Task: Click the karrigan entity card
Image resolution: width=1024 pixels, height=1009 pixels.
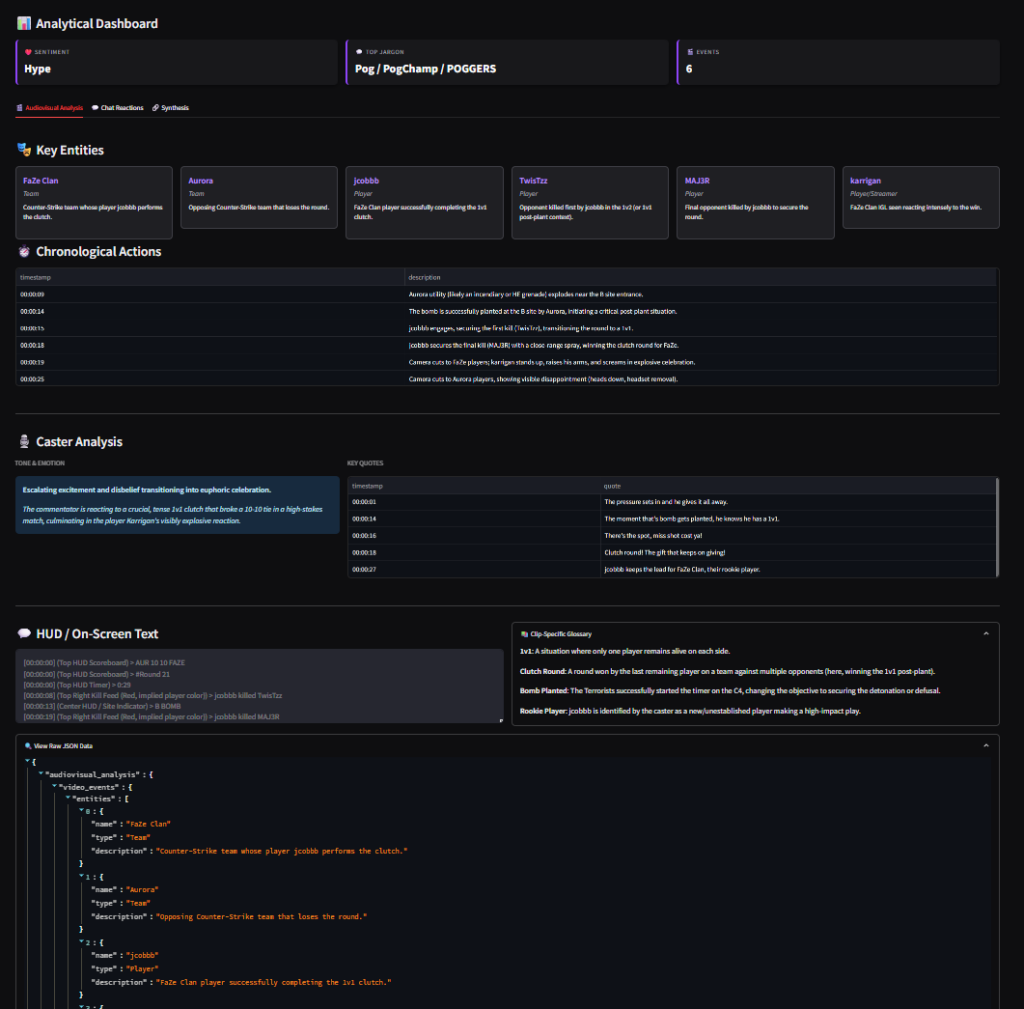Action: [x=921, y=202]
